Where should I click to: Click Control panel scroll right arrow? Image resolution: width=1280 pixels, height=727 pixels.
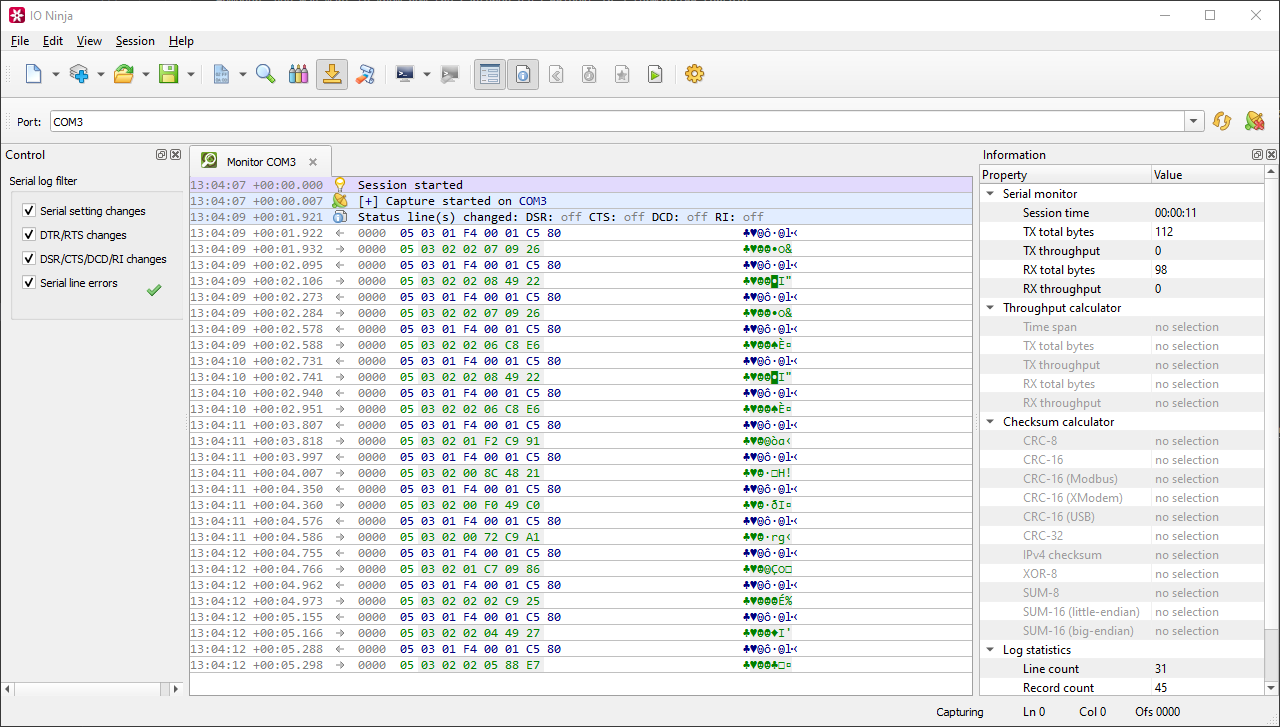pos(177,689)
